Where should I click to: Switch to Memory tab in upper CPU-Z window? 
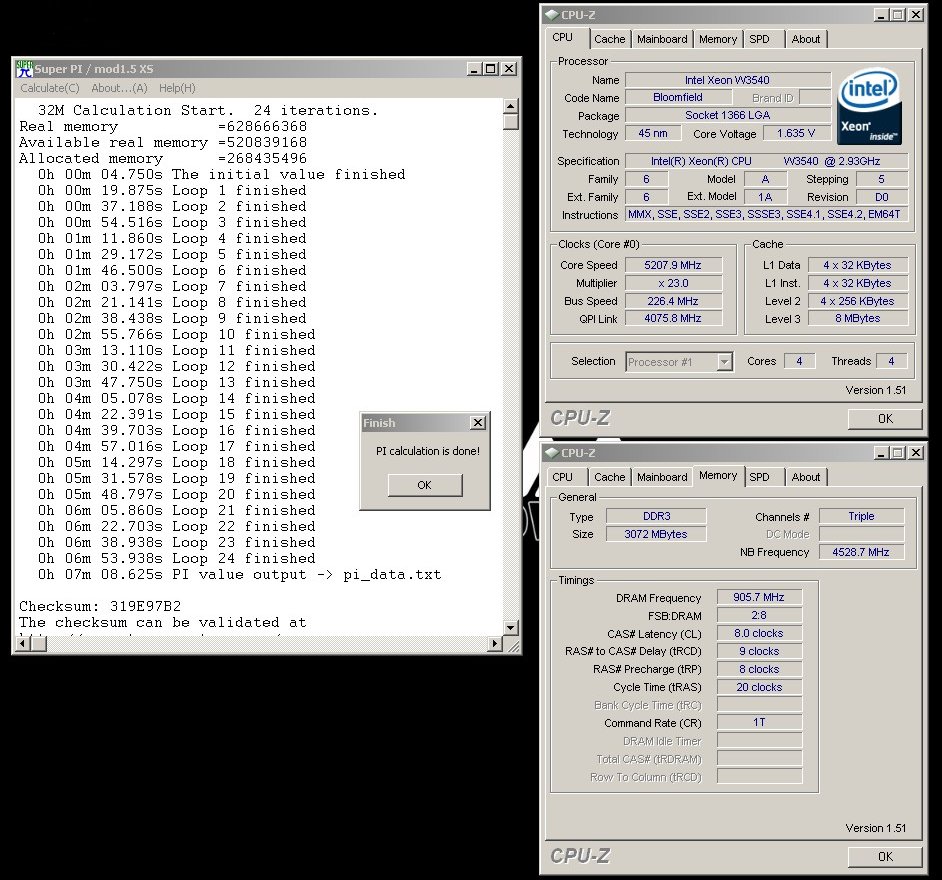718,39
